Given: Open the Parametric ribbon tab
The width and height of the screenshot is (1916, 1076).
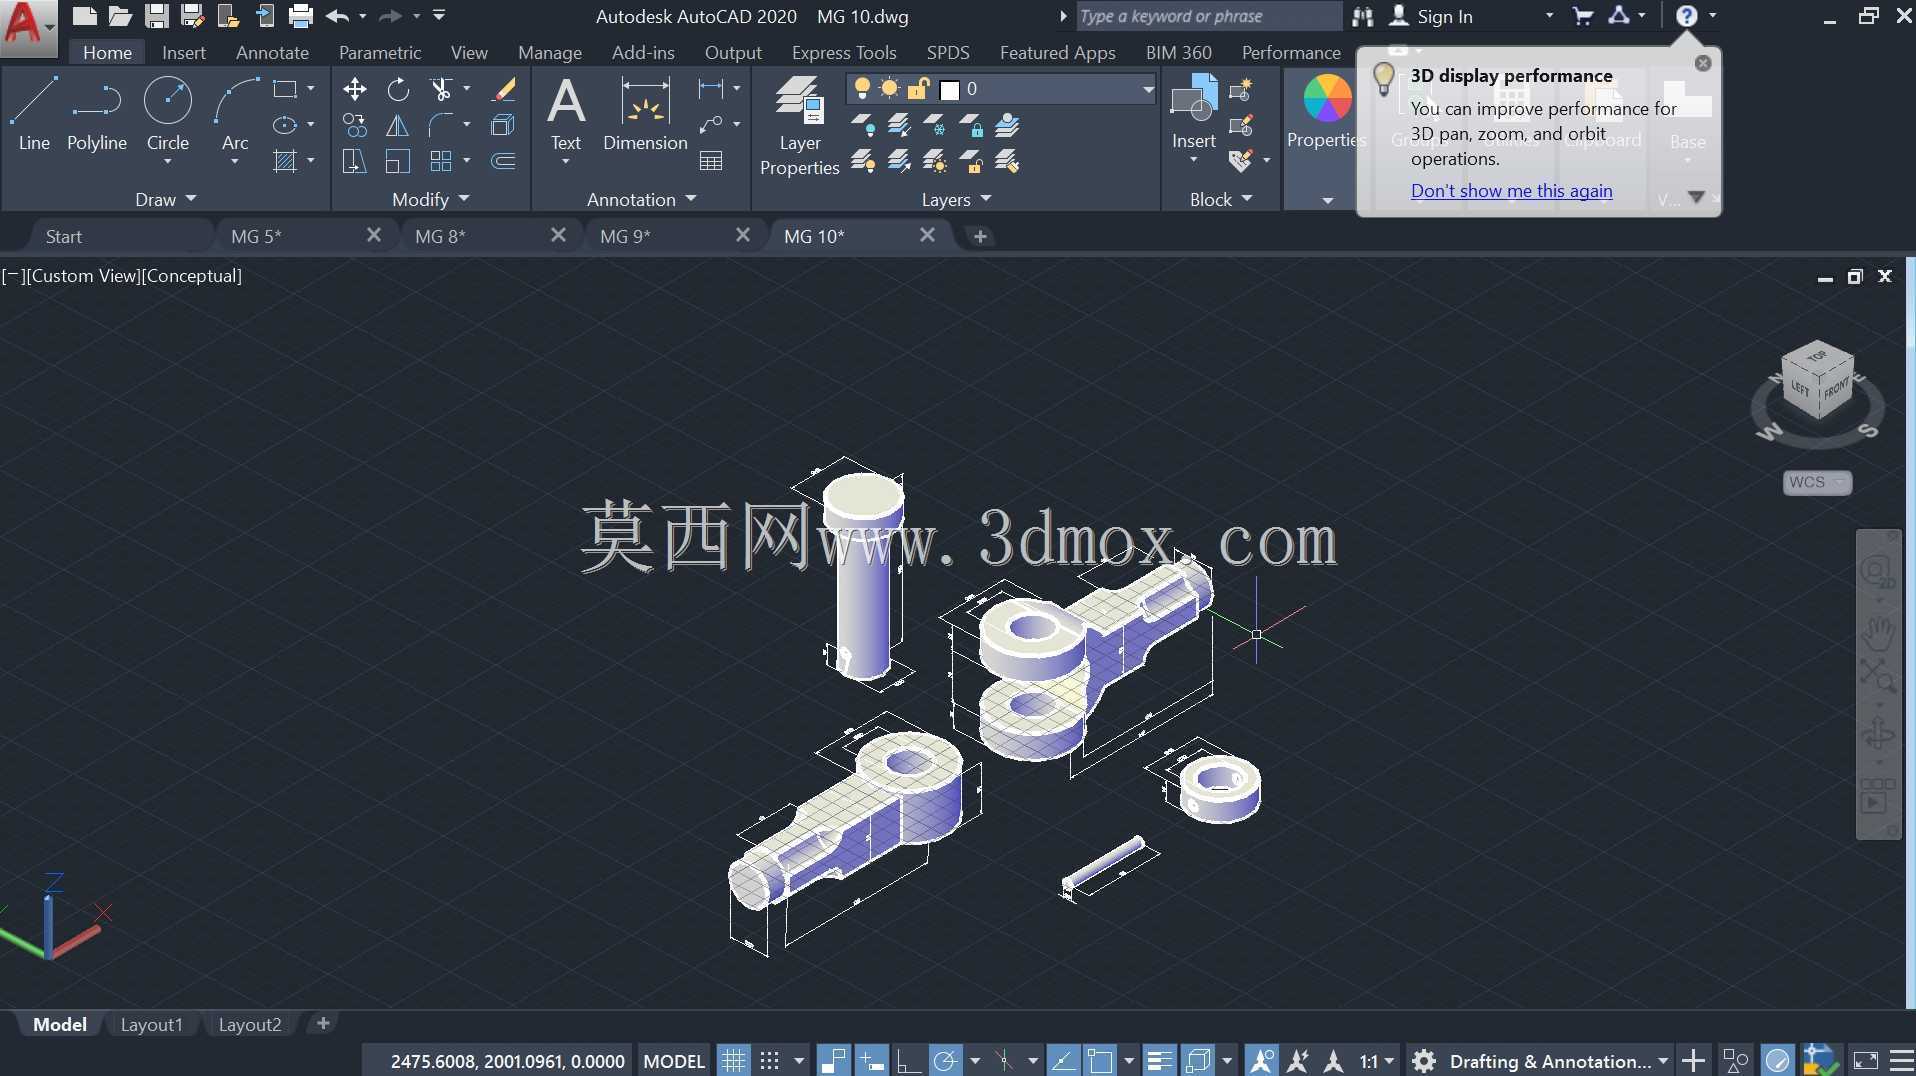Looking at the screenshot, I should coord(380,52).
